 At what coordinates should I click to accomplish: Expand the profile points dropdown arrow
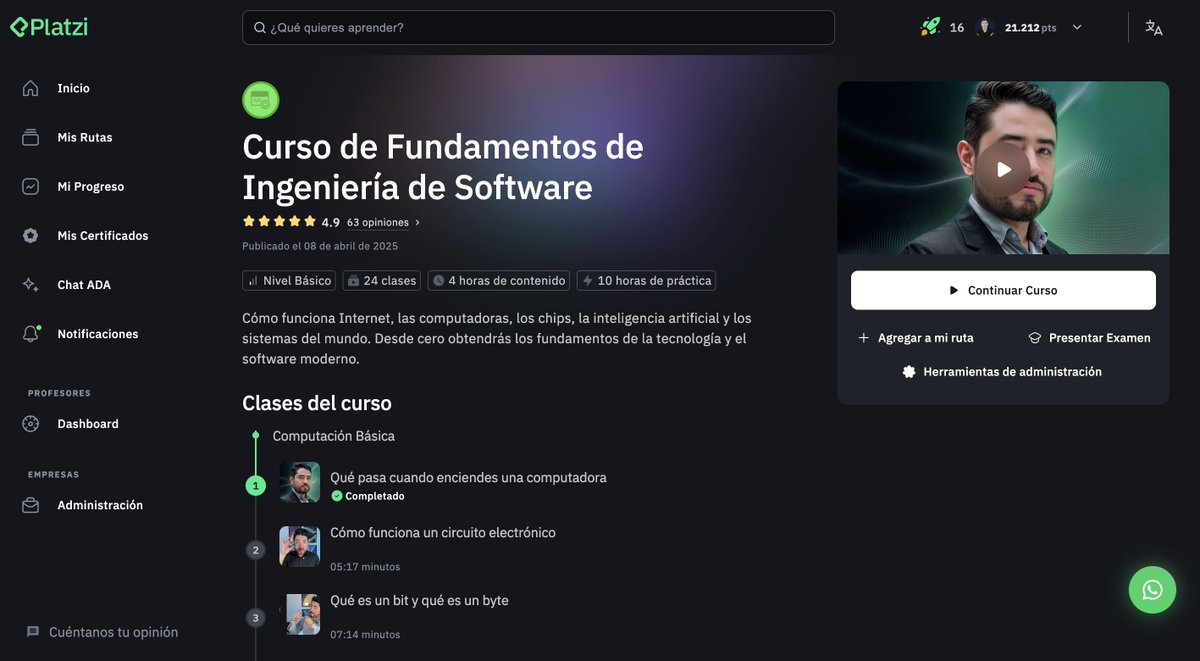1077,28
